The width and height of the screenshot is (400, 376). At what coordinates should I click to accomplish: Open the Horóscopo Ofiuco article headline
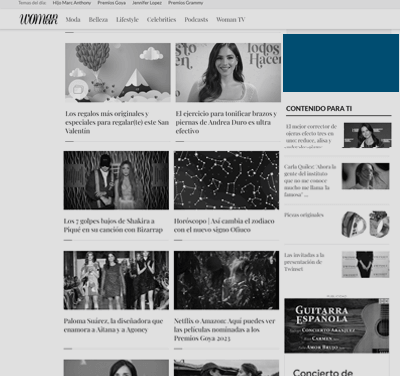coord(224,225)
